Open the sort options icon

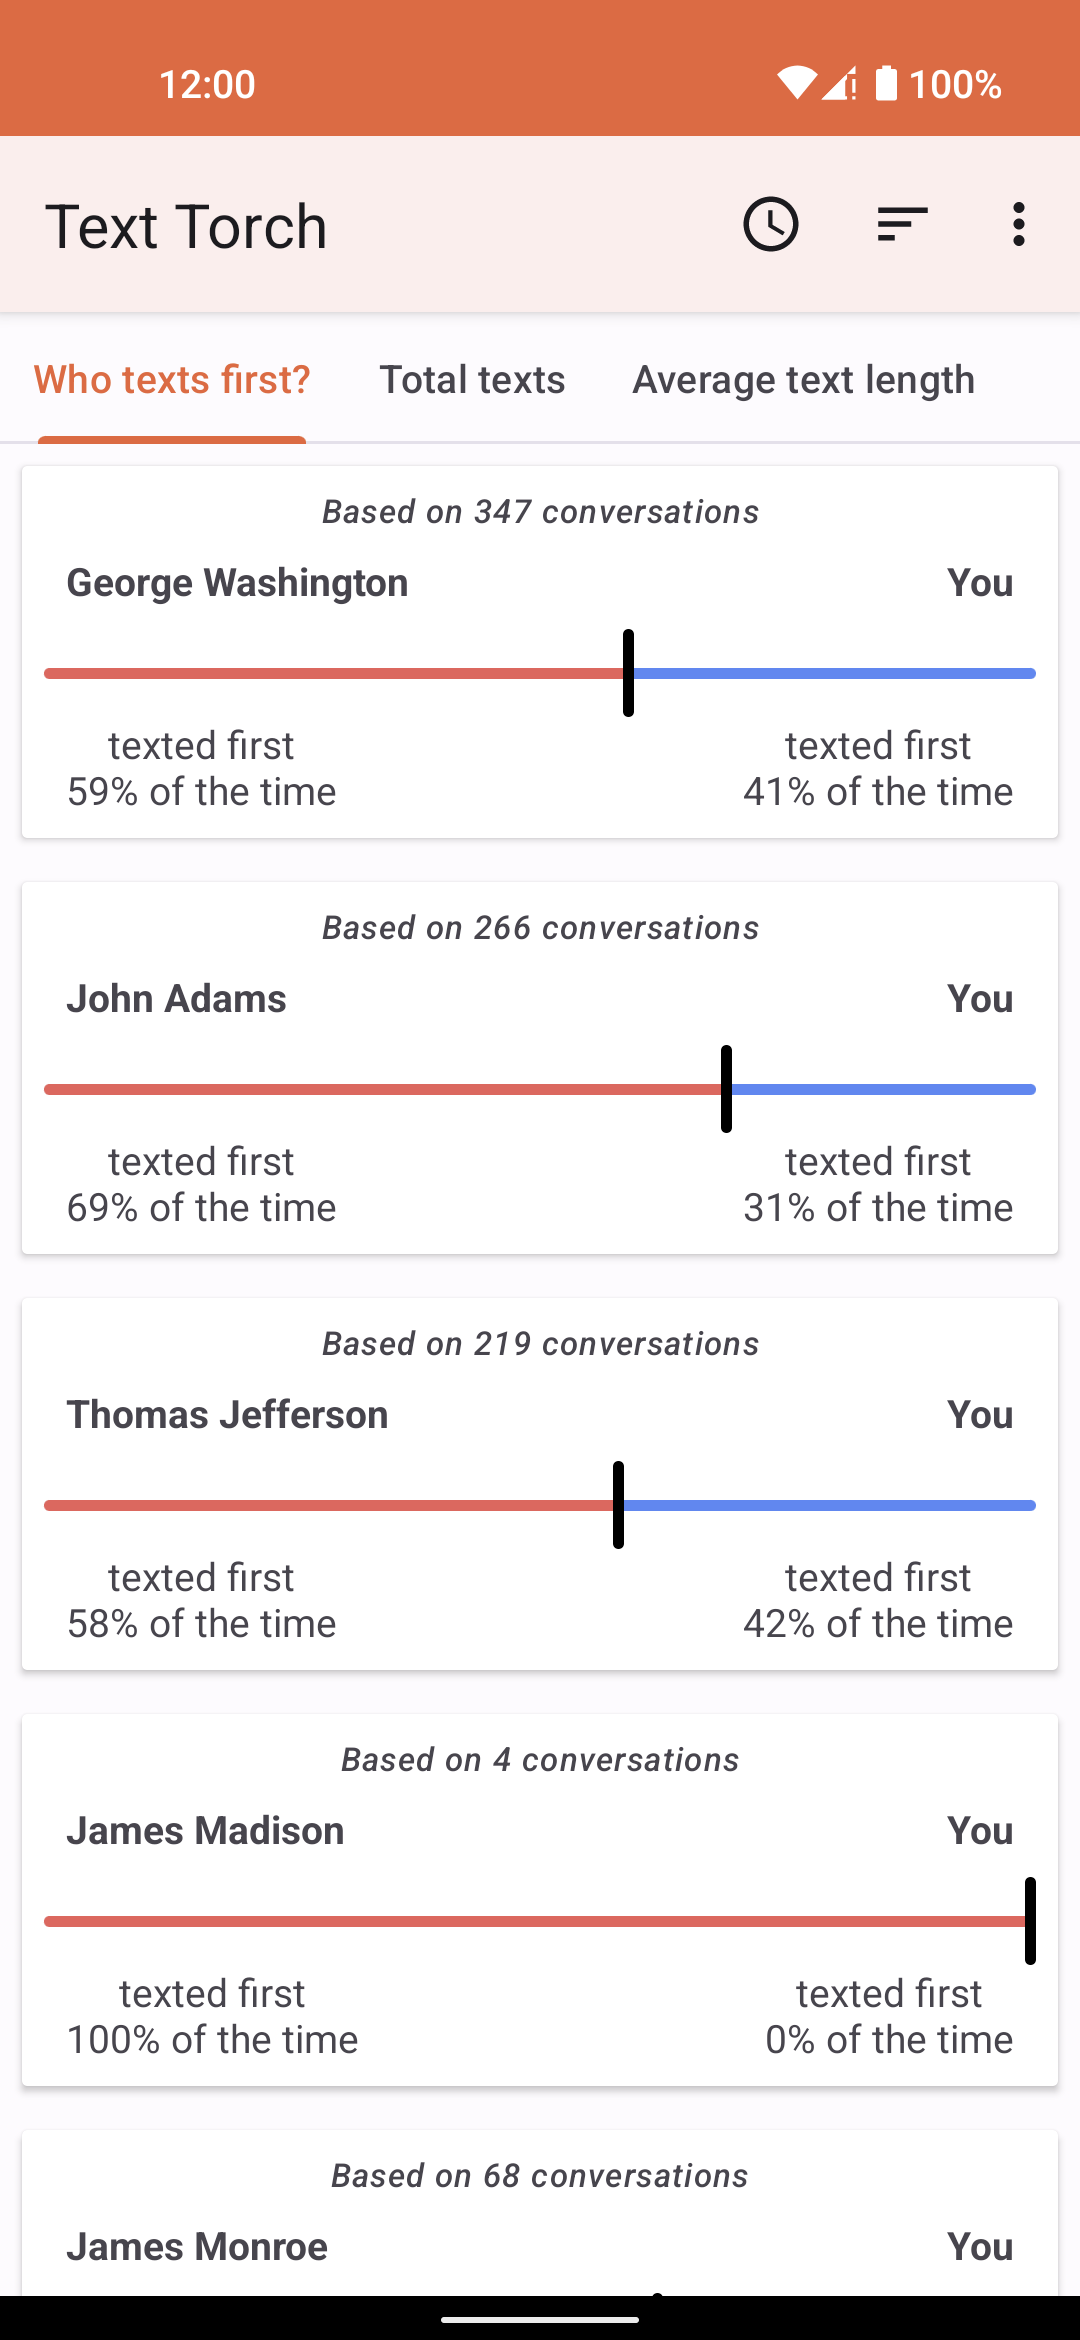902,224
